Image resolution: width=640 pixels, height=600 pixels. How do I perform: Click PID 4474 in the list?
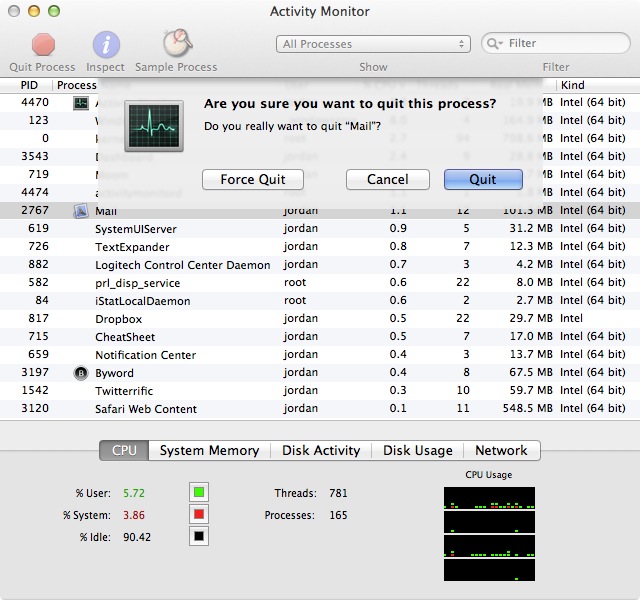(35, 192)
